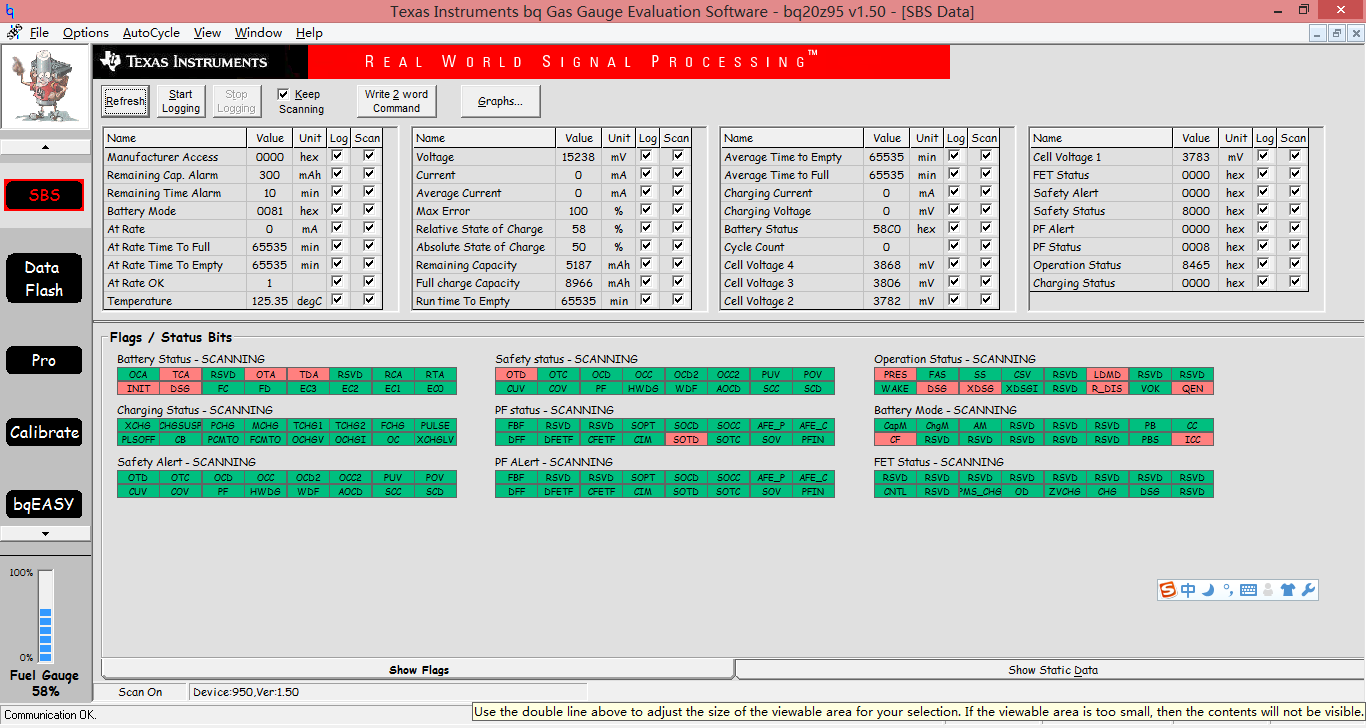This screenshot has width=1366, height=728.
Task: Click the bq application icon in title bar
Action: [x=10, y=11]
